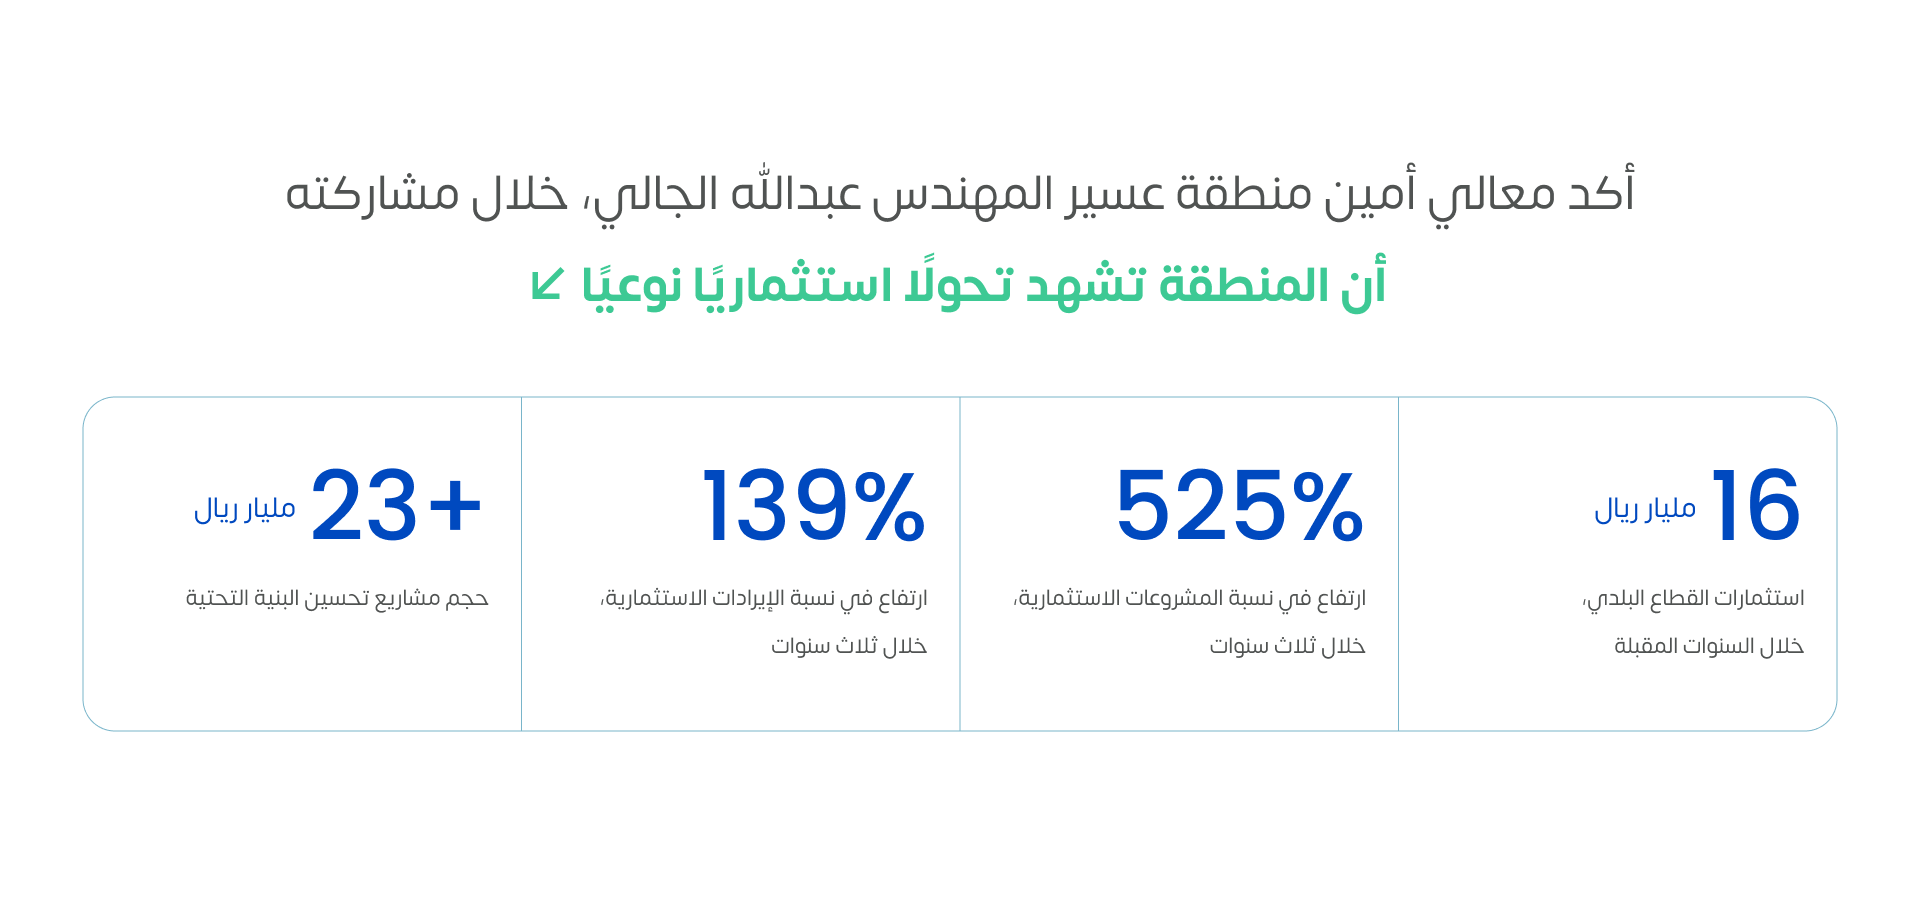
Task: Click the green diagonal arrow icon
Action: pyautogui.click(x=548, y=285)
